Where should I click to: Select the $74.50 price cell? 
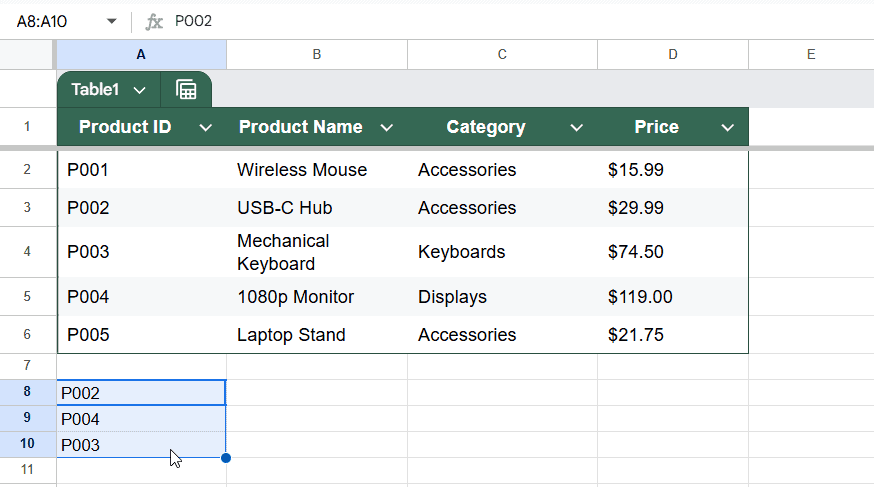pyautogui.click(x=673, y=252)
